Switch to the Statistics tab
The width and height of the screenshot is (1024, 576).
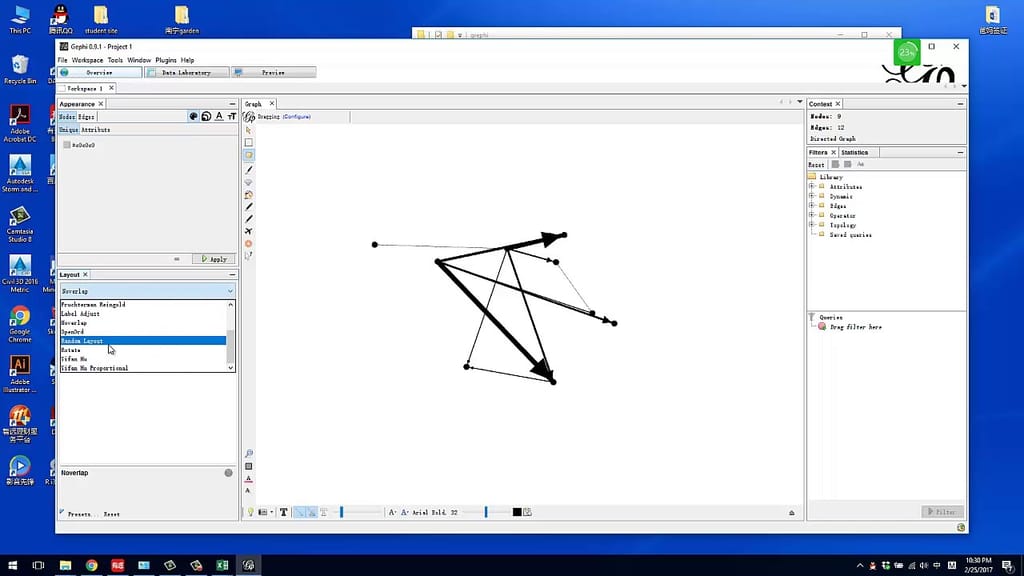tap(855, 152)
